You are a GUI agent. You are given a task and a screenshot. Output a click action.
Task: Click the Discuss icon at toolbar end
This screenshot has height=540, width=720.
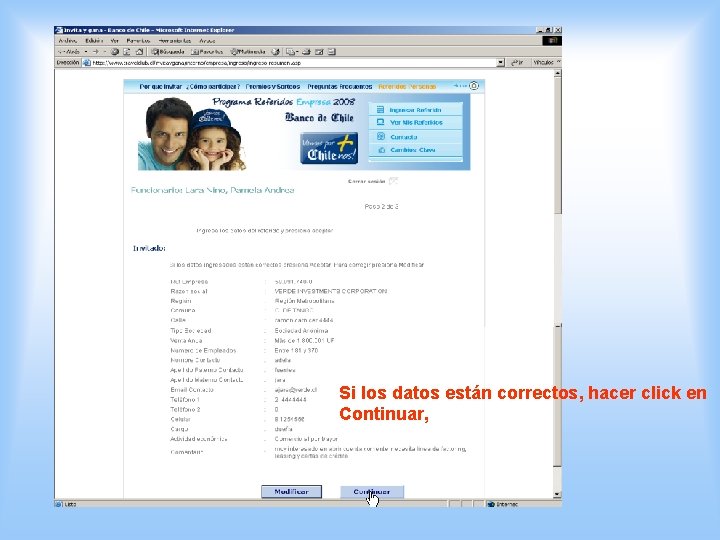(332, 52)
